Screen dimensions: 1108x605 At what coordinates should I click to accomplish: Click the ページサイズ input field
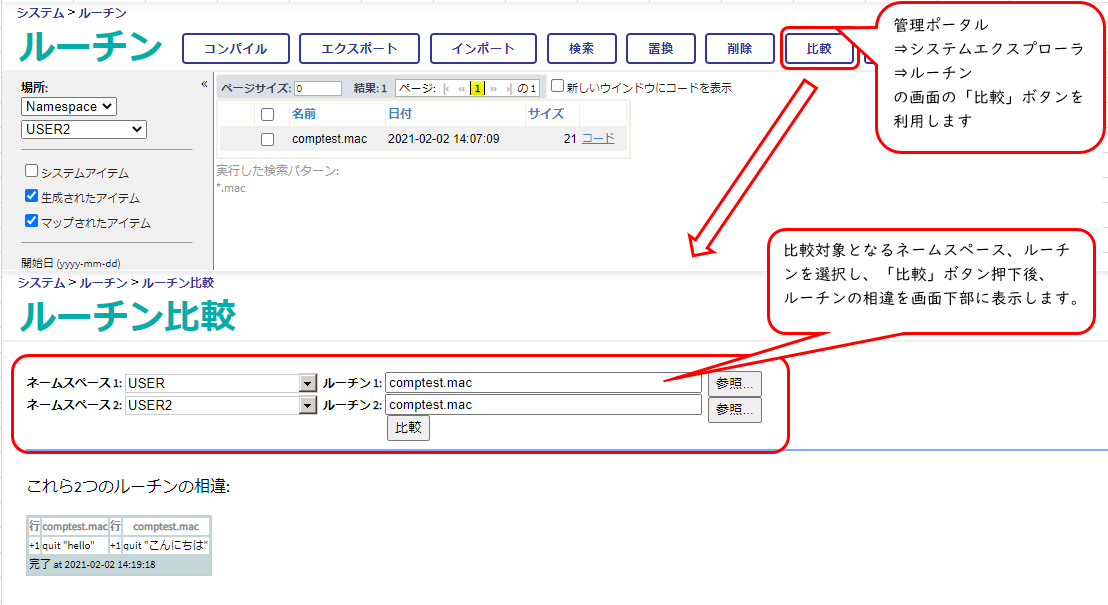coord(318,88)
